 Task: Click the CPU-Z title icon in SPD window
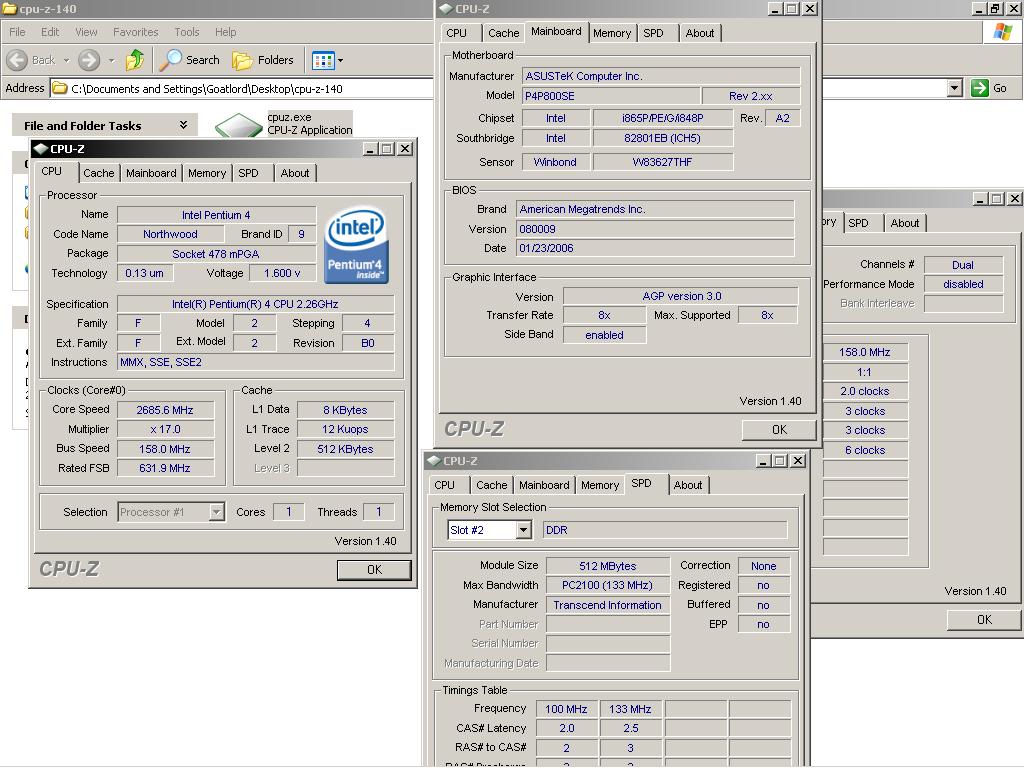point(434,460)
